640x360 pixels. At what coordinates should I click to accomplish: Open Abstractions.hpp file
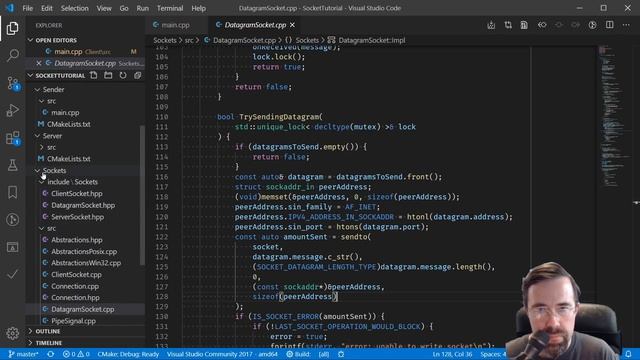(x=77, y=240)
